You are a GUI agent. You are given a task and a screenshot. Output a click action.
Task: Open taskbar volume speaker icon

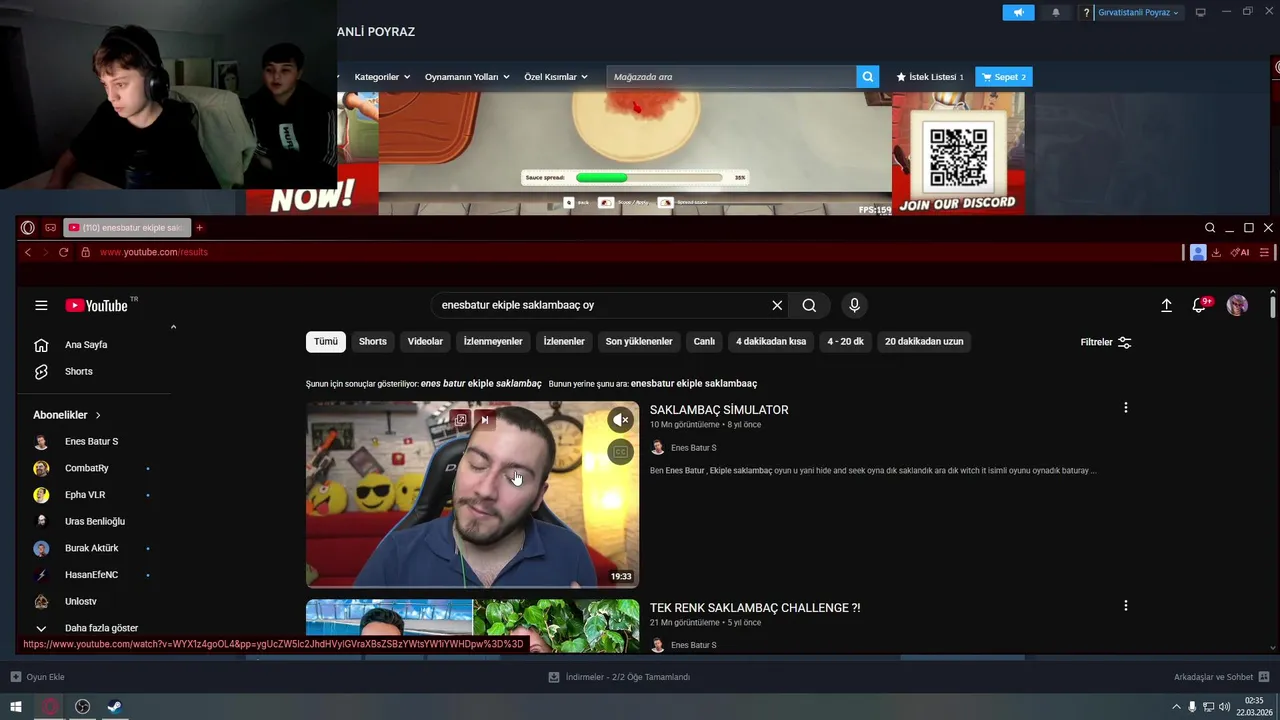coord(1225,707)
